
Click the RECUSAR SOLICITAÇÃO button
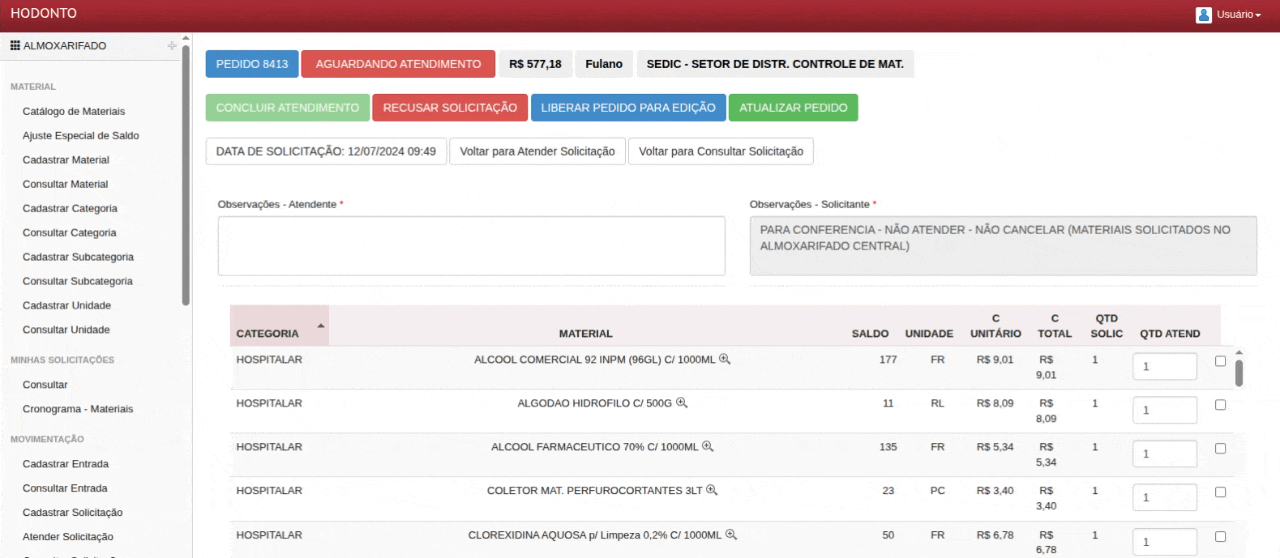pyautogui.click(x=449, y=108)
